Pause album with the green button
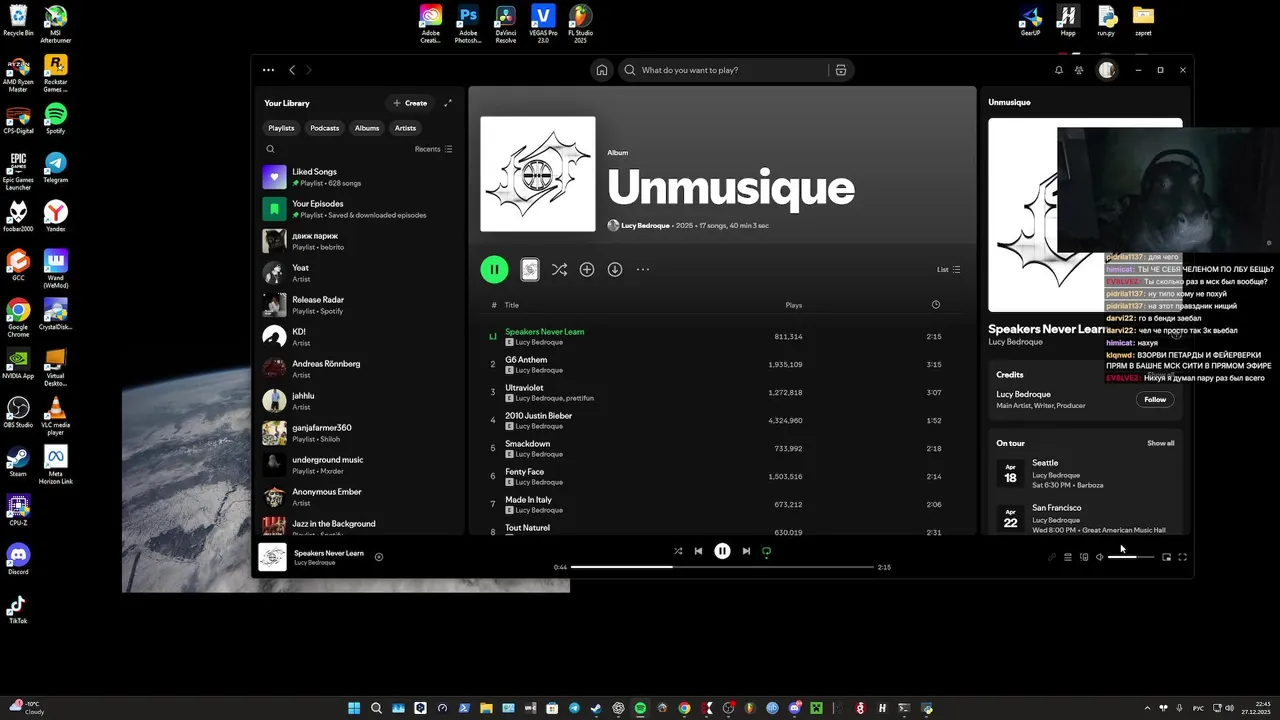 click(494, 269)
